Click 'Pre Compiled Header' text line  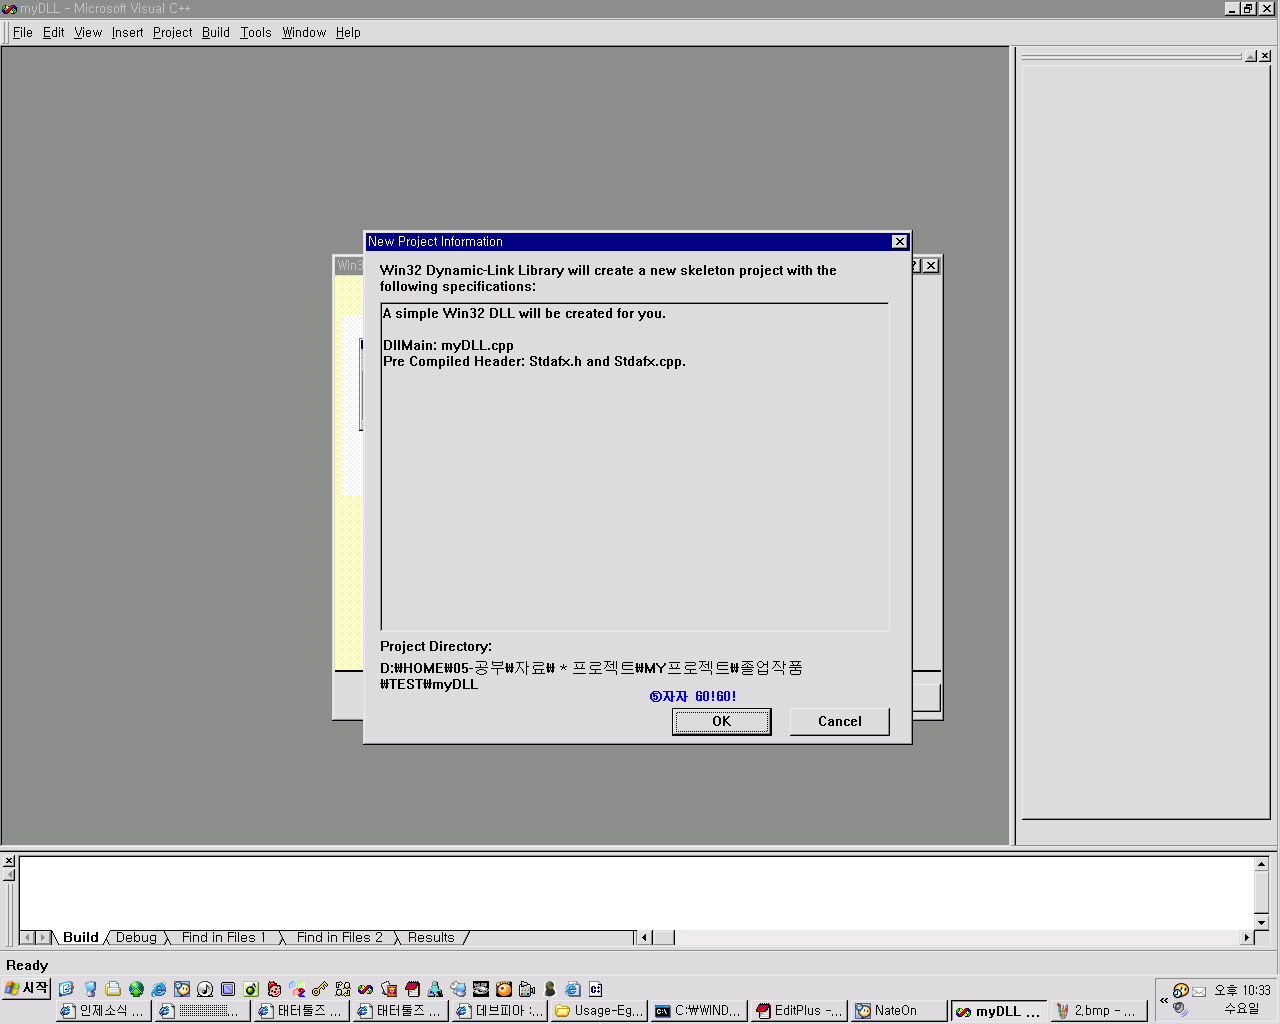click(x=534, y=361)
